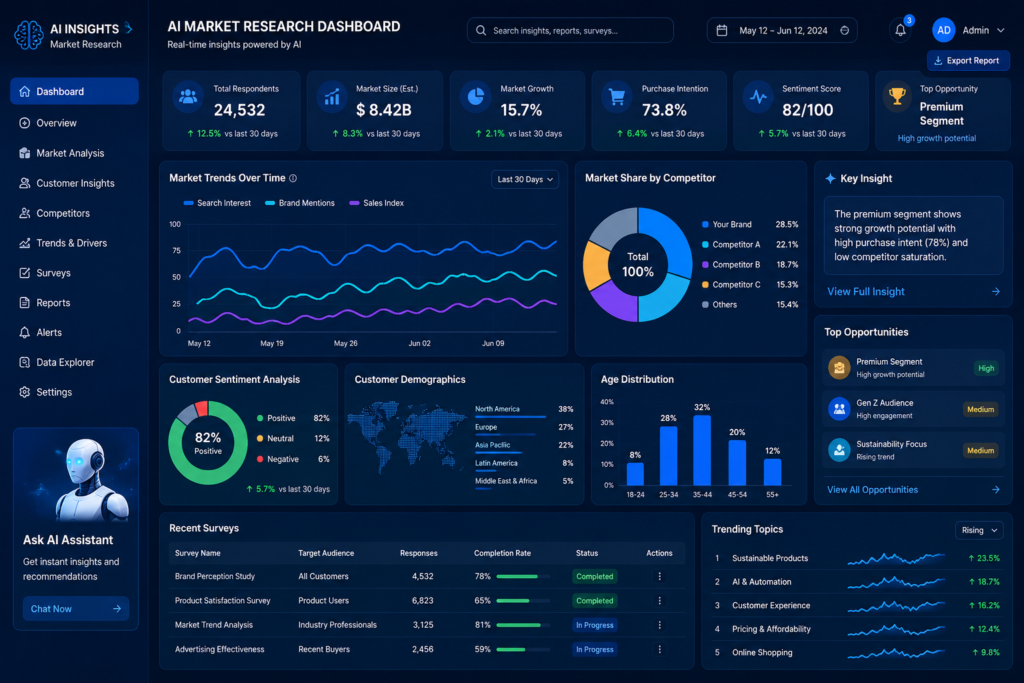Viewport: 1024px width, 683px height.
Task: Open actions menu for Product Satisfaction Survey
Action: [660, 601]
